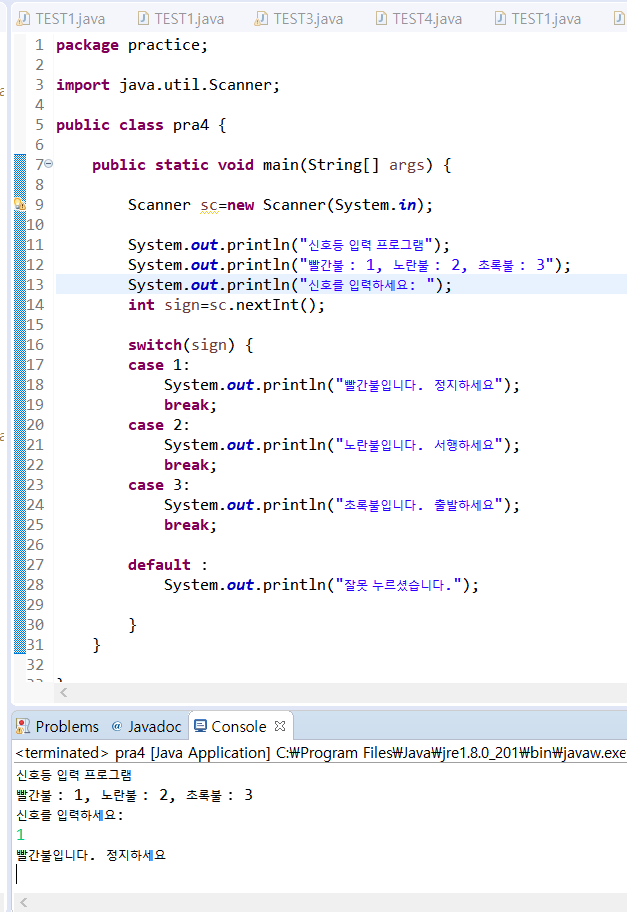This screenshot has width=627, height=912.
Task: Click the 'case 1:' label
Action: [x=159, y=365]
